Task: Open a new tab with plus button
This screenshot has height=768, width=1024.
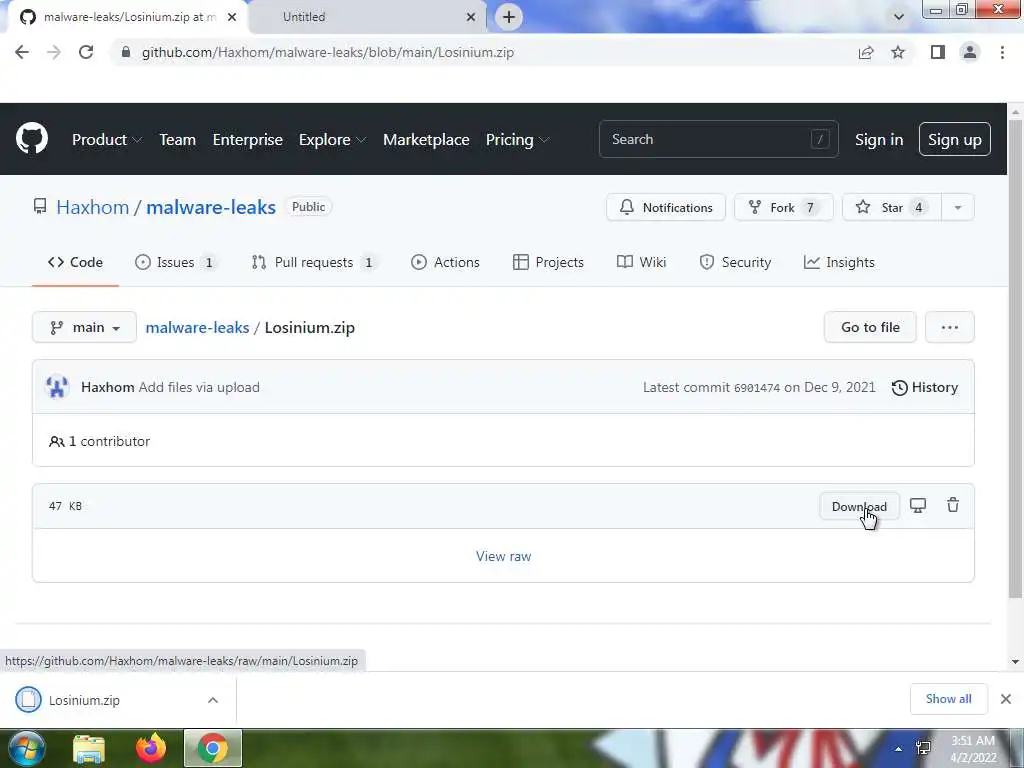Action: [509, 17]
